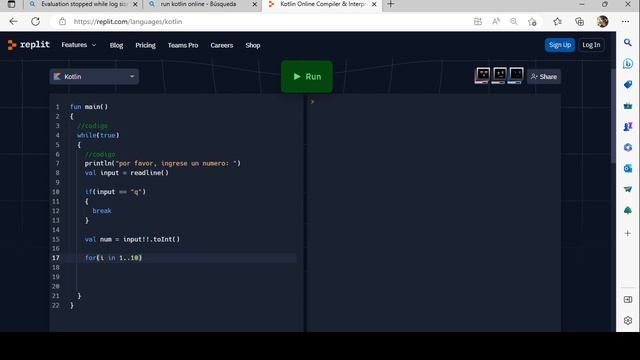The image size is (640, 360).
Task: Click the console prompt area
Action: click(x=434, y=212)
